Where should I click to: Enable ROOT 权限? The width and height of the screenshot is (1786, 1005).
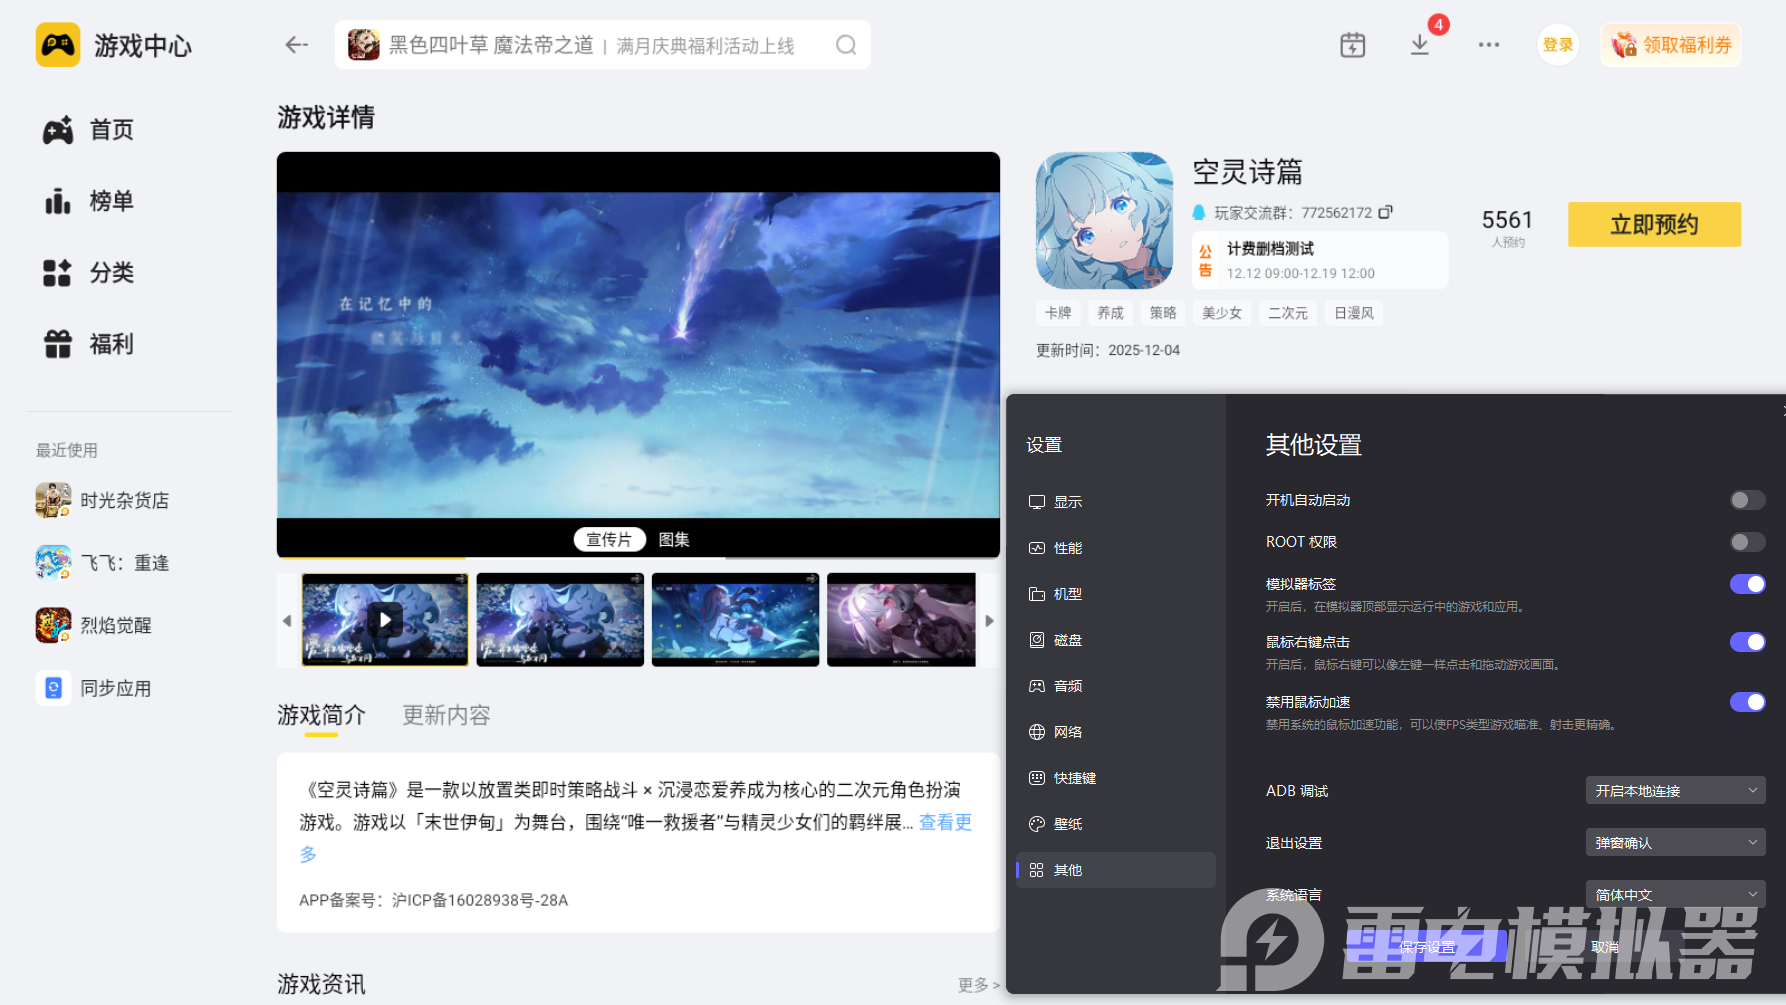point(1747,541)
